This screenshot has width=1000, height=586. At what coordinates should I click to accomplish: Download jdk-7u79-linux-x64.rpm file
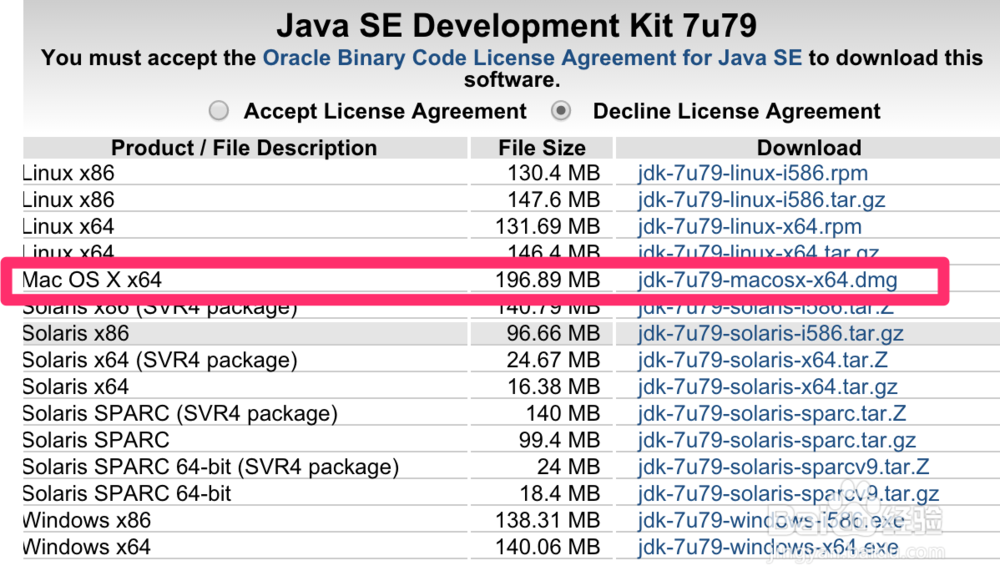click(749, 227)
